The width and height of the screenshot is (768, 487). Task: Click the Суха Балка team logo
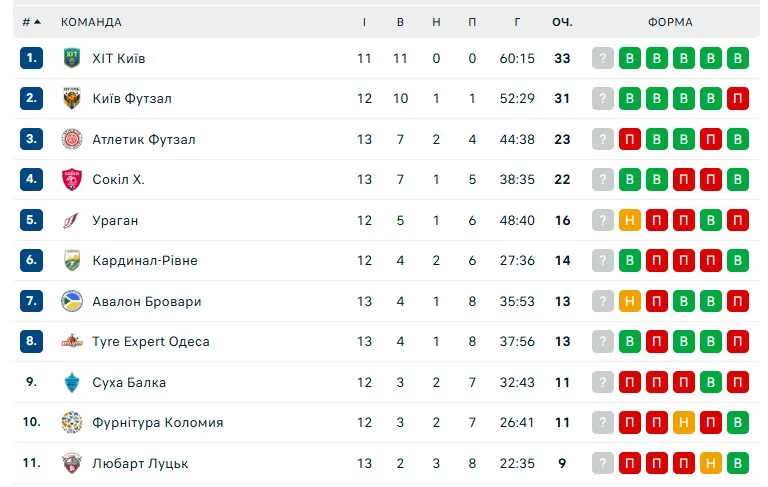pos(72,382)
